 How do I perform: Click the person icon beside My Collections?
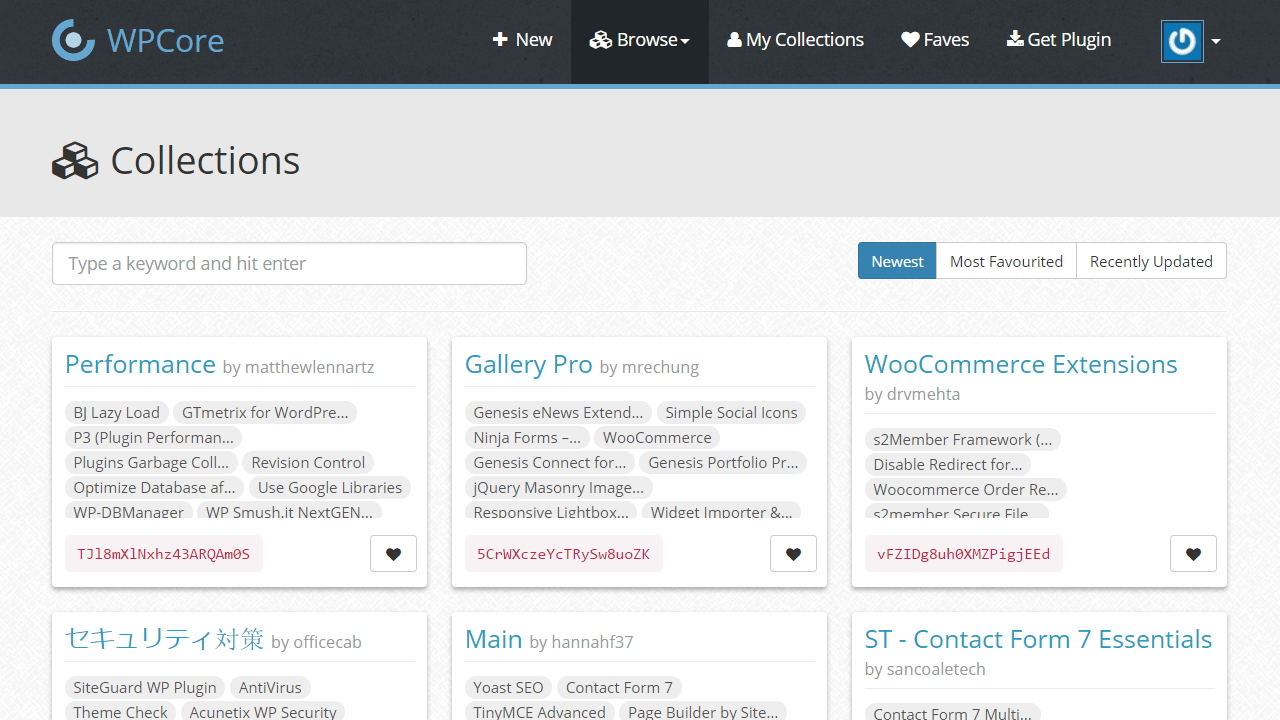(x=735, y=40)
